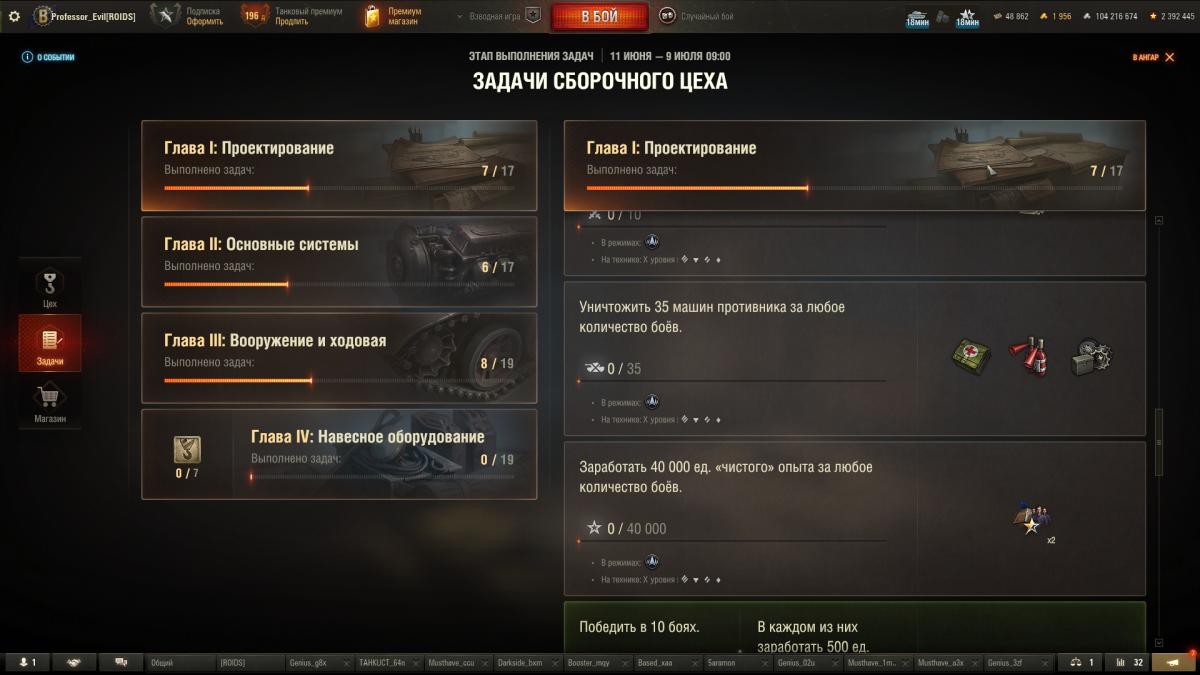The height and width of the screenshot is (675, 1200).
Task: Open Магазин cart icon in sidebar
Action: point(50,404)
